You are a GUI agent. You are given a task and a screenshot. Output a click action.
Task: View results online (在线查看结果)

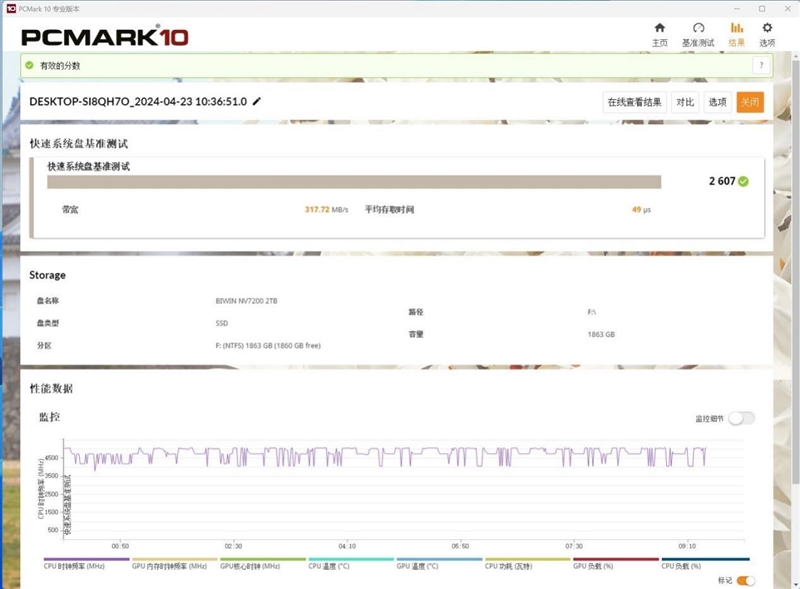click(x=634, y=102)
